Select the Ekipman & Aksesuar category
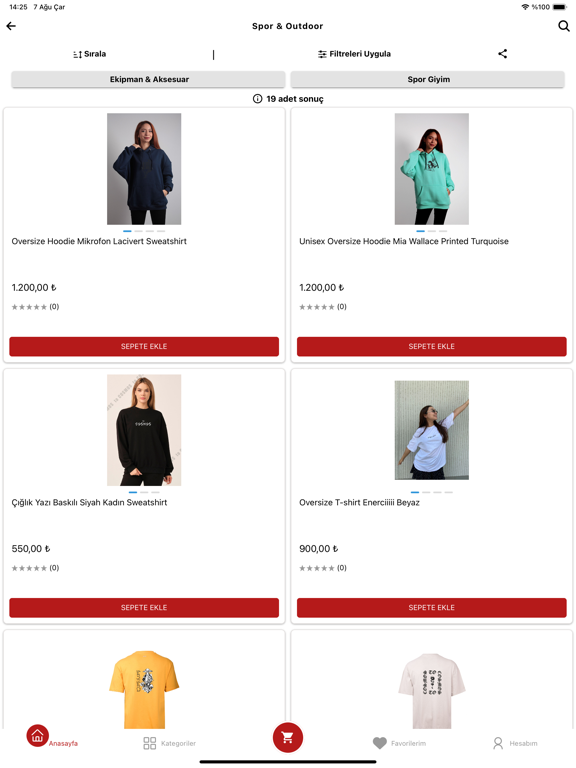 [x=148, y=79]
